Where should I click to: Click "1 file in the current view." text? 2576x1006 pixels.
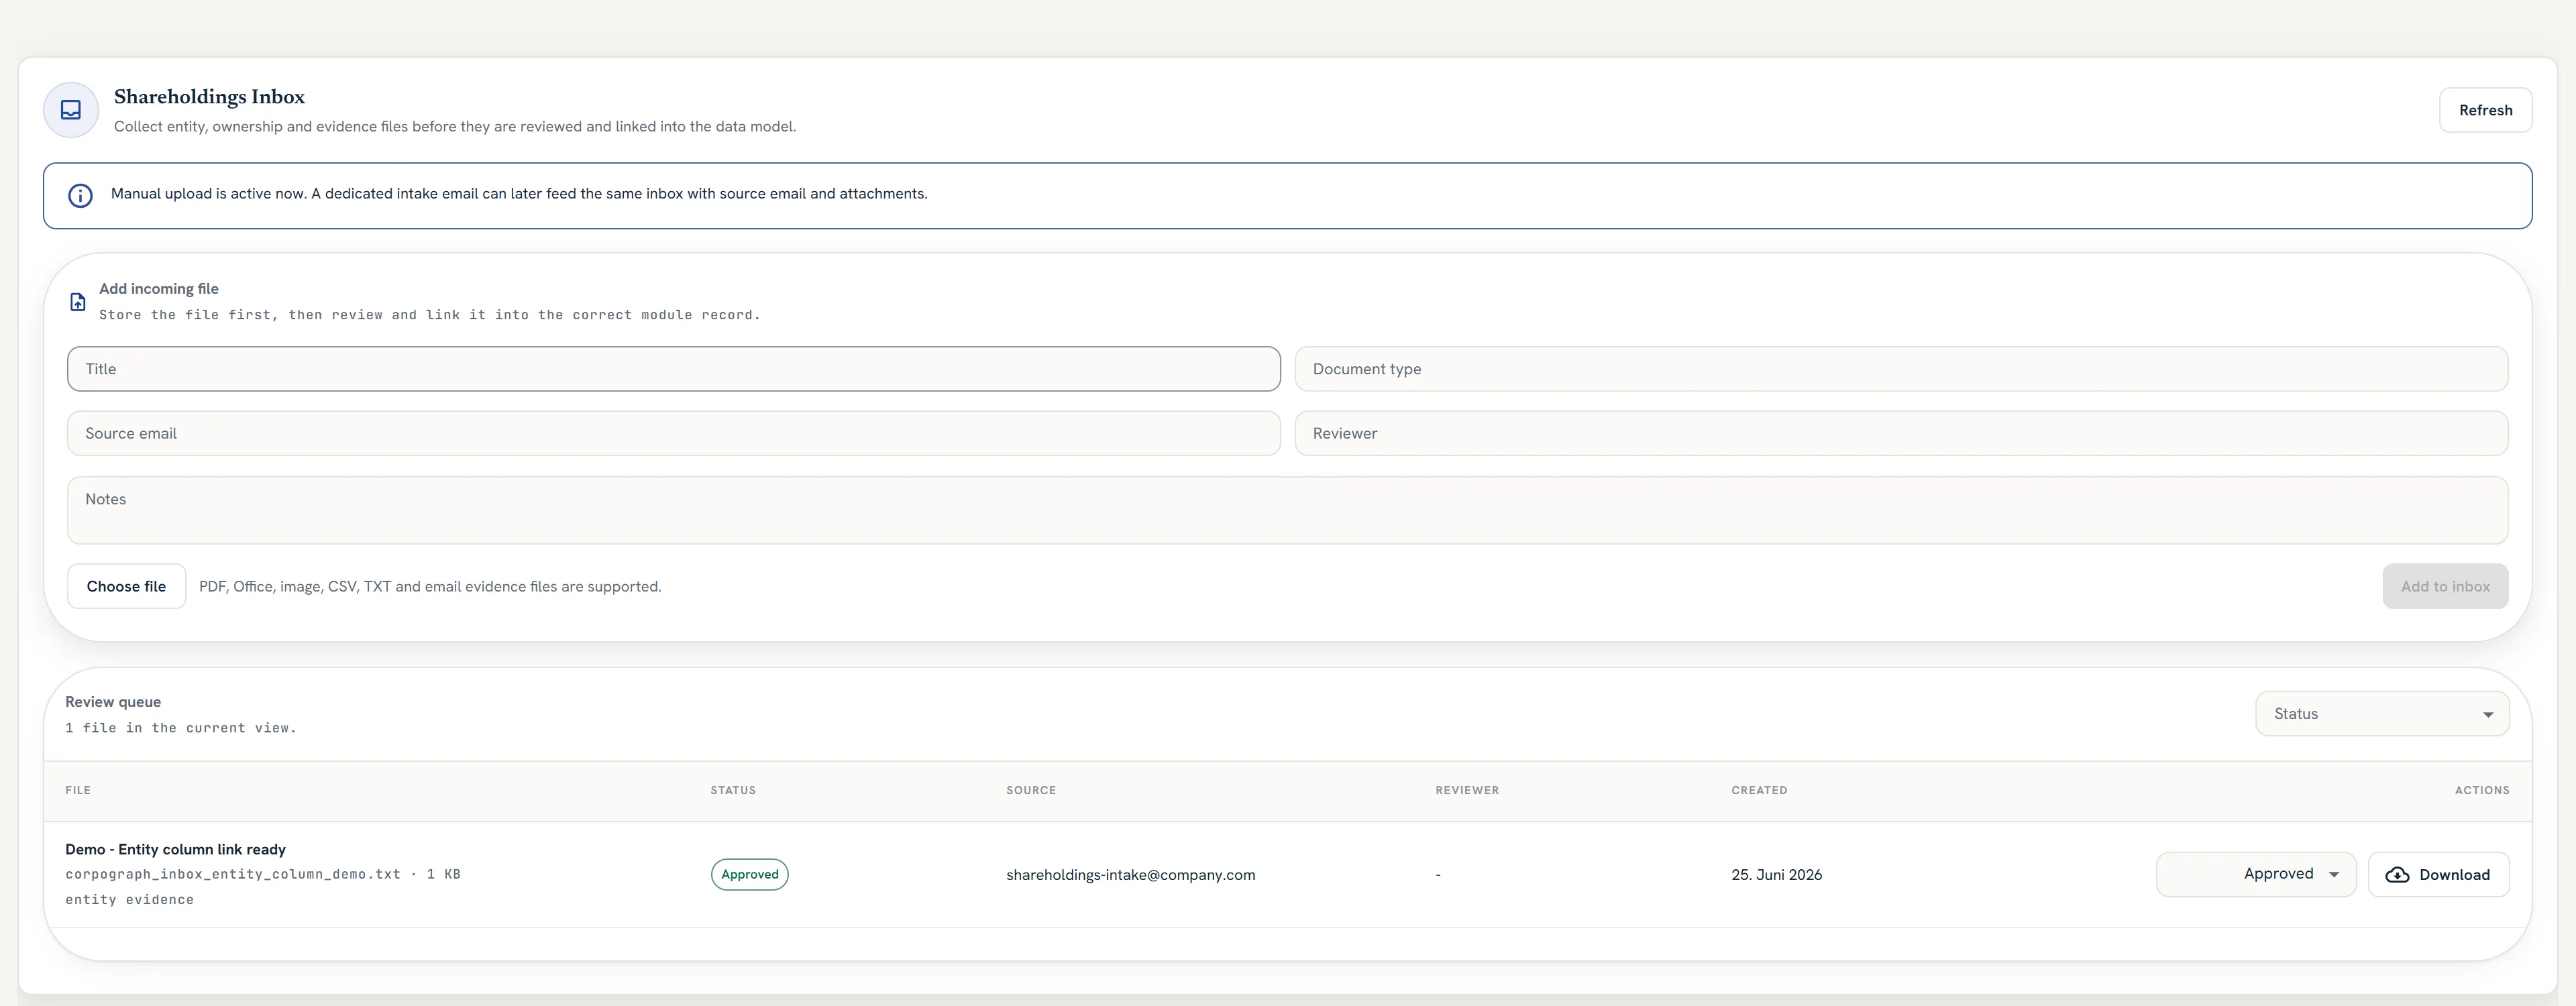pos(181,728)
